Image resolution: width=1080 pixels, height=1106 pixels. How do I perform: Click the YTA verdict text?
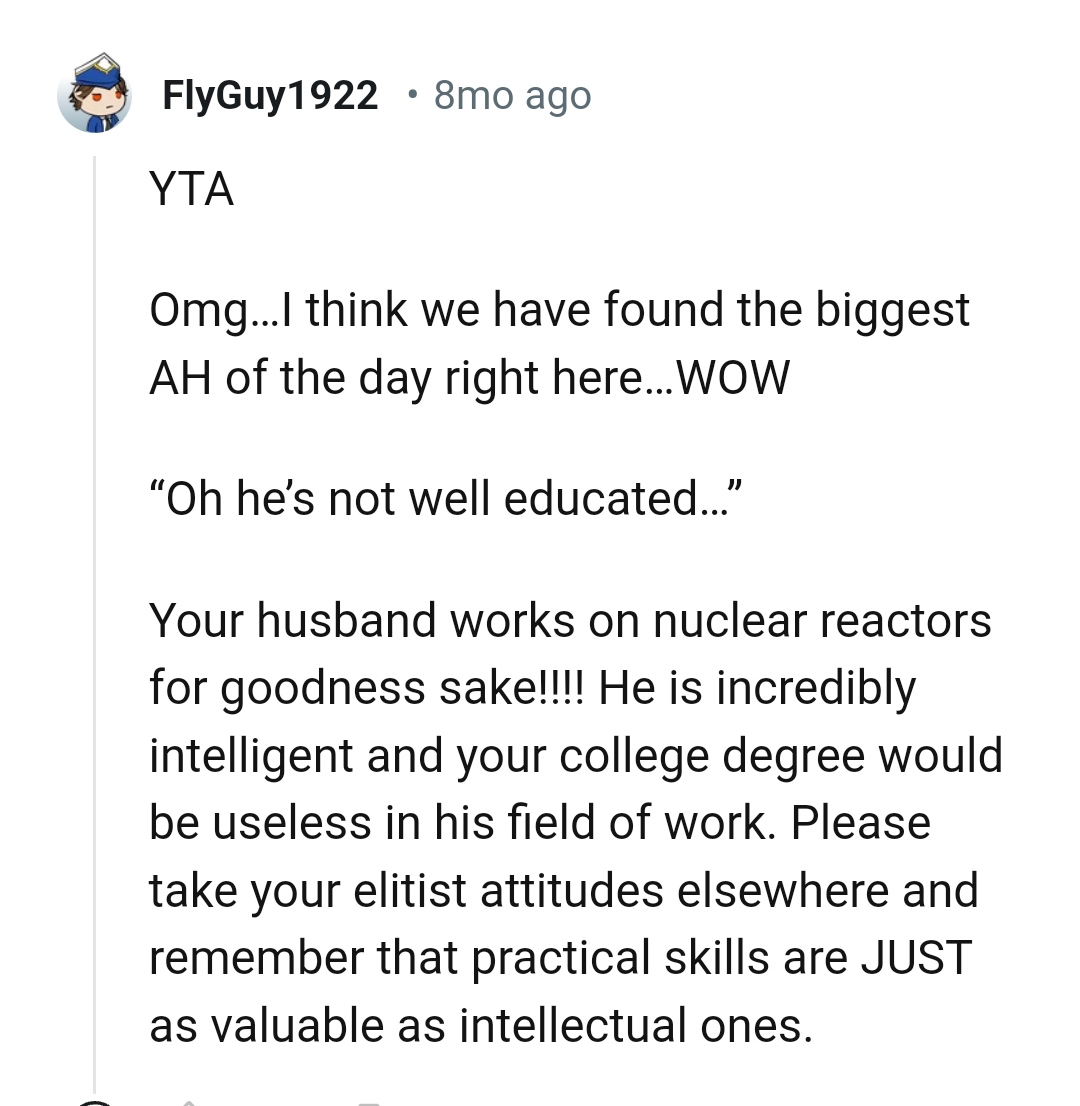point(191,189)
